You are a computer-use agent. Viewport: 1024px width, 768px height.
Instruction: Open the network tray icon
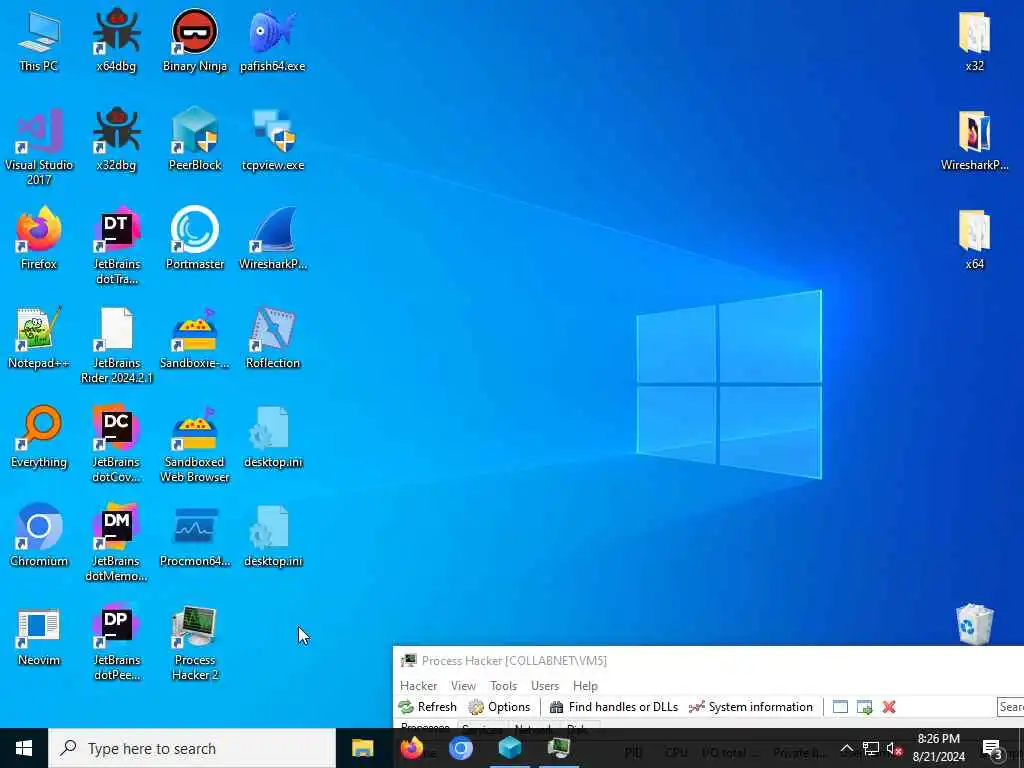tap(871, 748)
